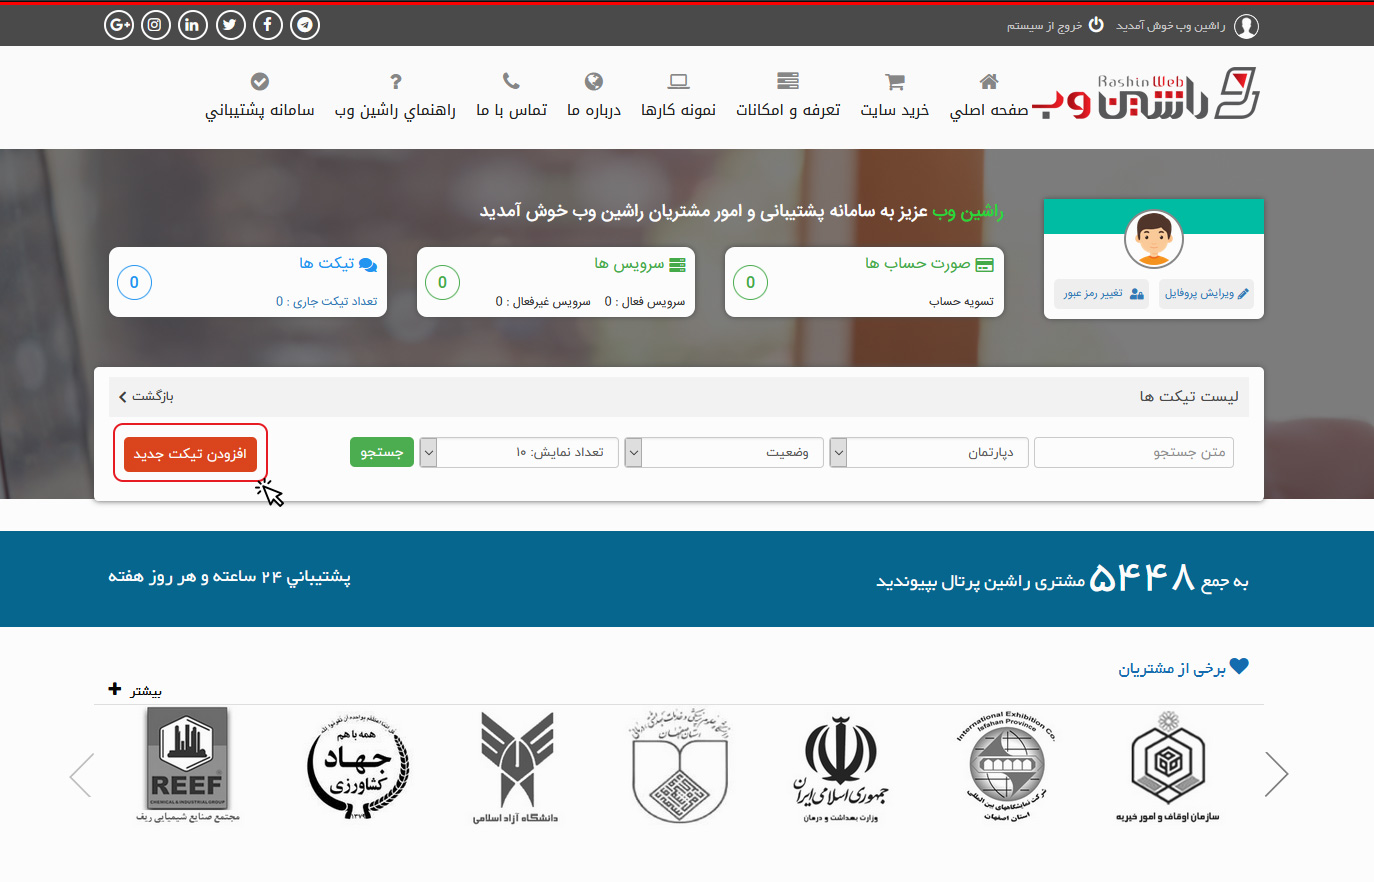Click the تیکت ها card title
This screenshot has width=1374, height=882.
point(327,263)
